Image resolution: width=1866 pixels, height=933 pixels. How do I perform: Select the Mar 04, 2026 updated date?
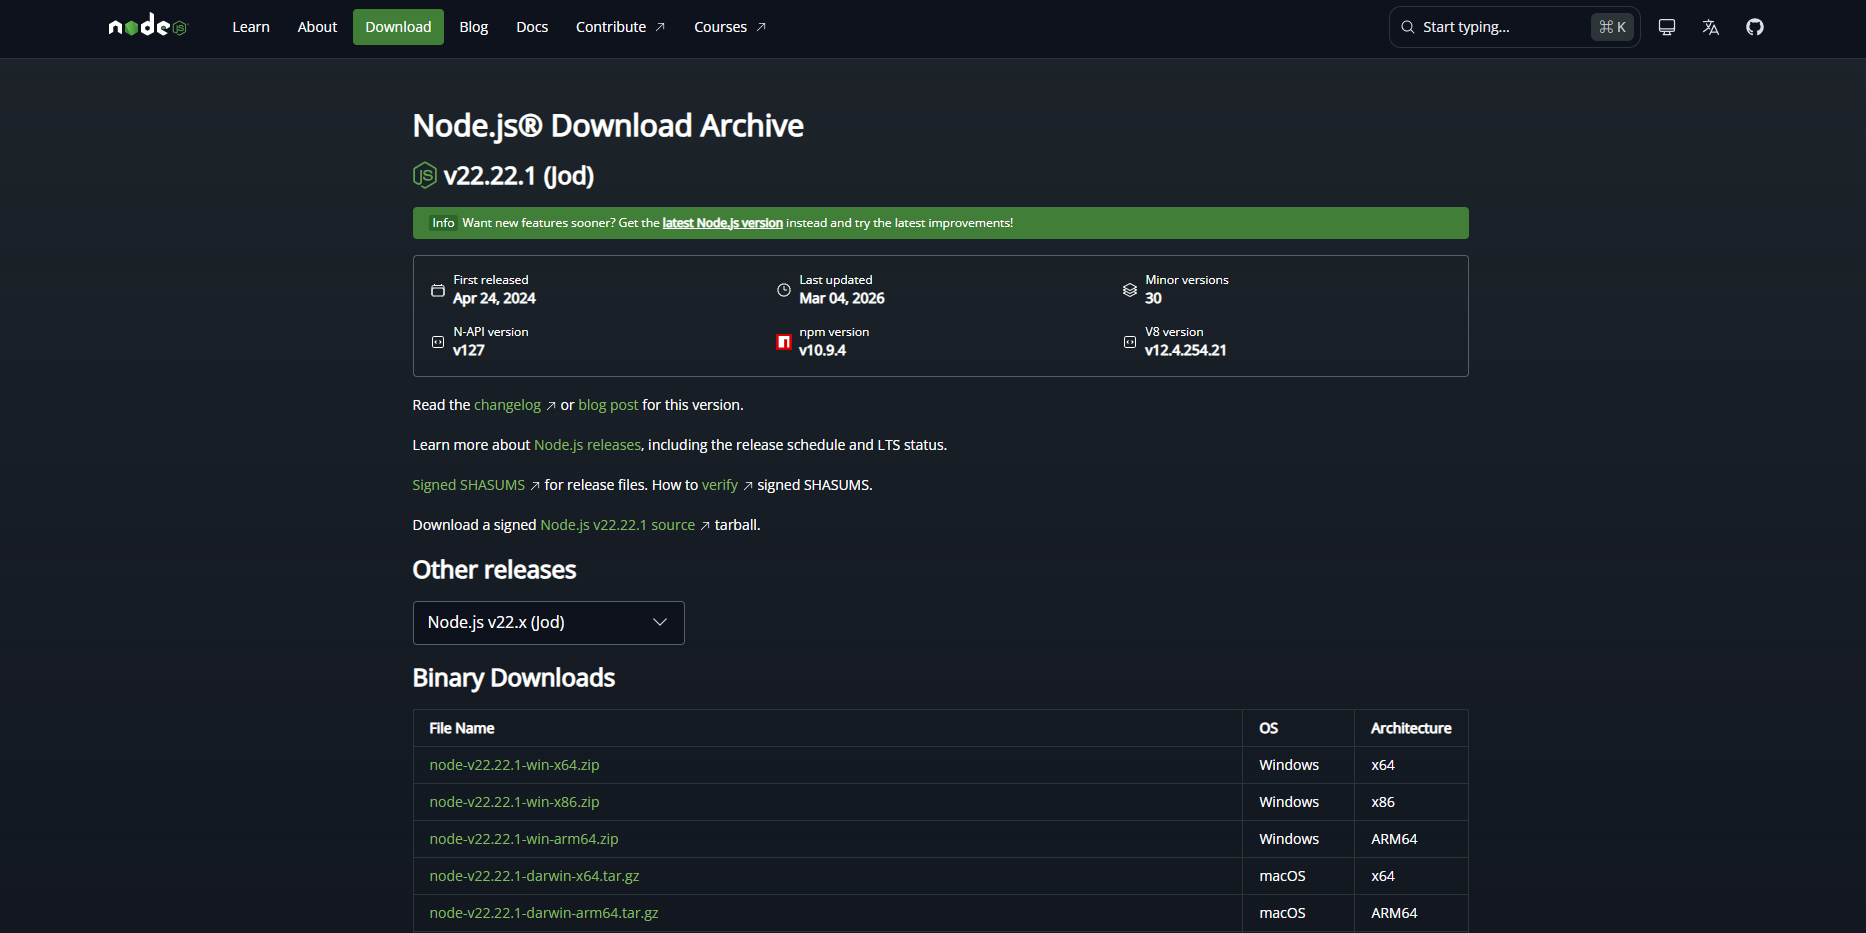[x=842, y=298]
